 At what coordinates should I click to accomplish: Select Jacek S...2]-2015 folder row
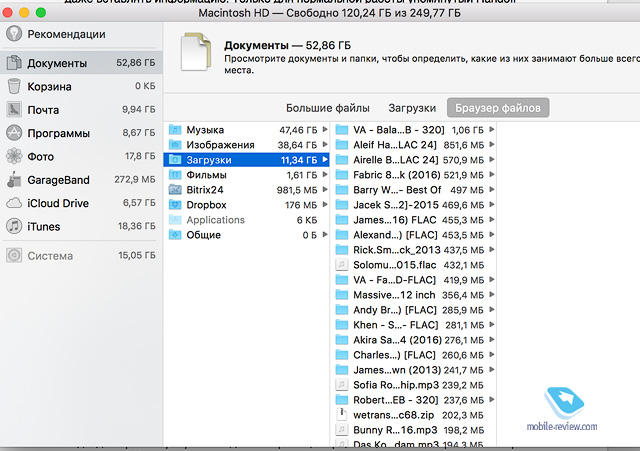(414, 205)
